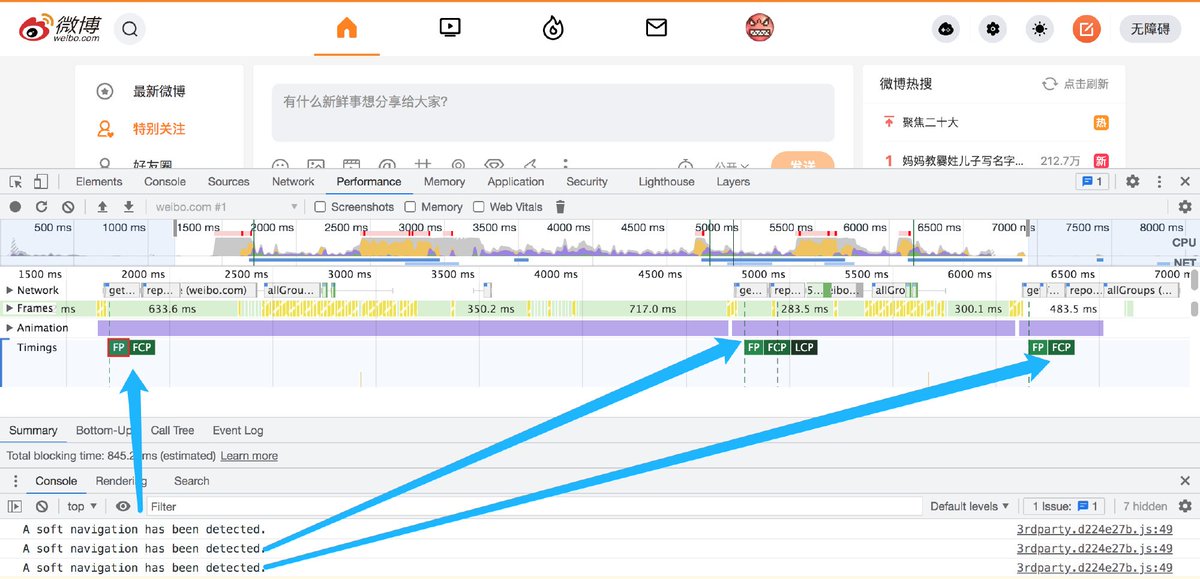Open the Event Log tab
The width and height of the screenshot is (1200, 579).
click(238, 431)
